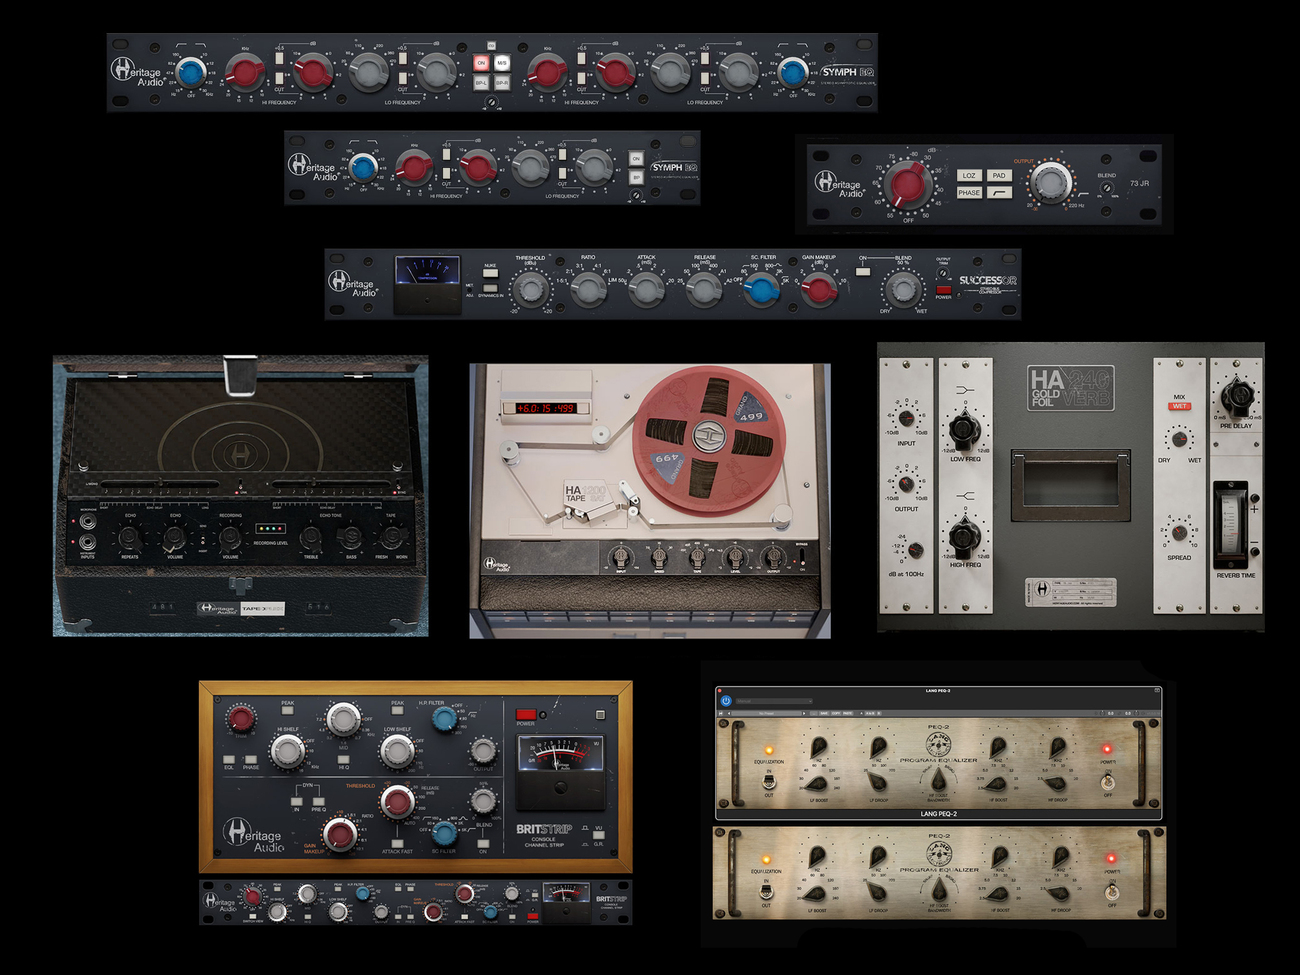Click the INPUT knob on the HA 1200 Tape

coord(621,556)
